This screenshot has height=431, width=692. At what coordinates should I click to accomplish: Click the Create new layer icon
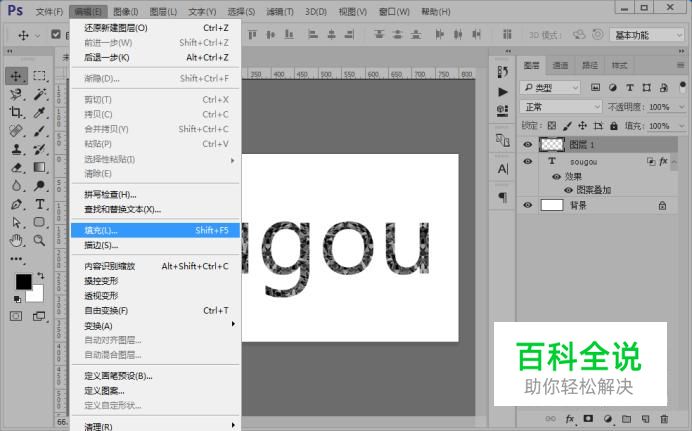pos(645,419)
